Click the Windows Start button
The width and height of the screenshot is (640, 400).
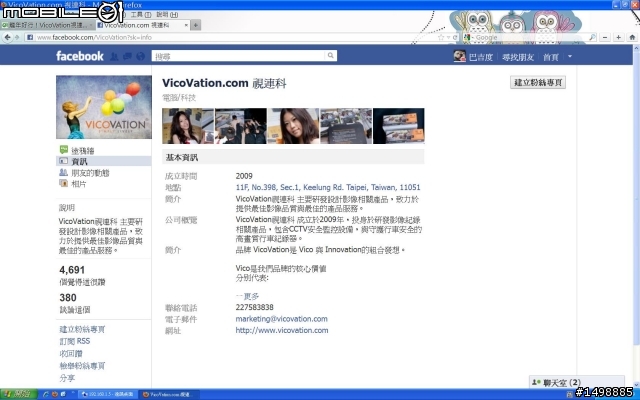coord(19,394)
